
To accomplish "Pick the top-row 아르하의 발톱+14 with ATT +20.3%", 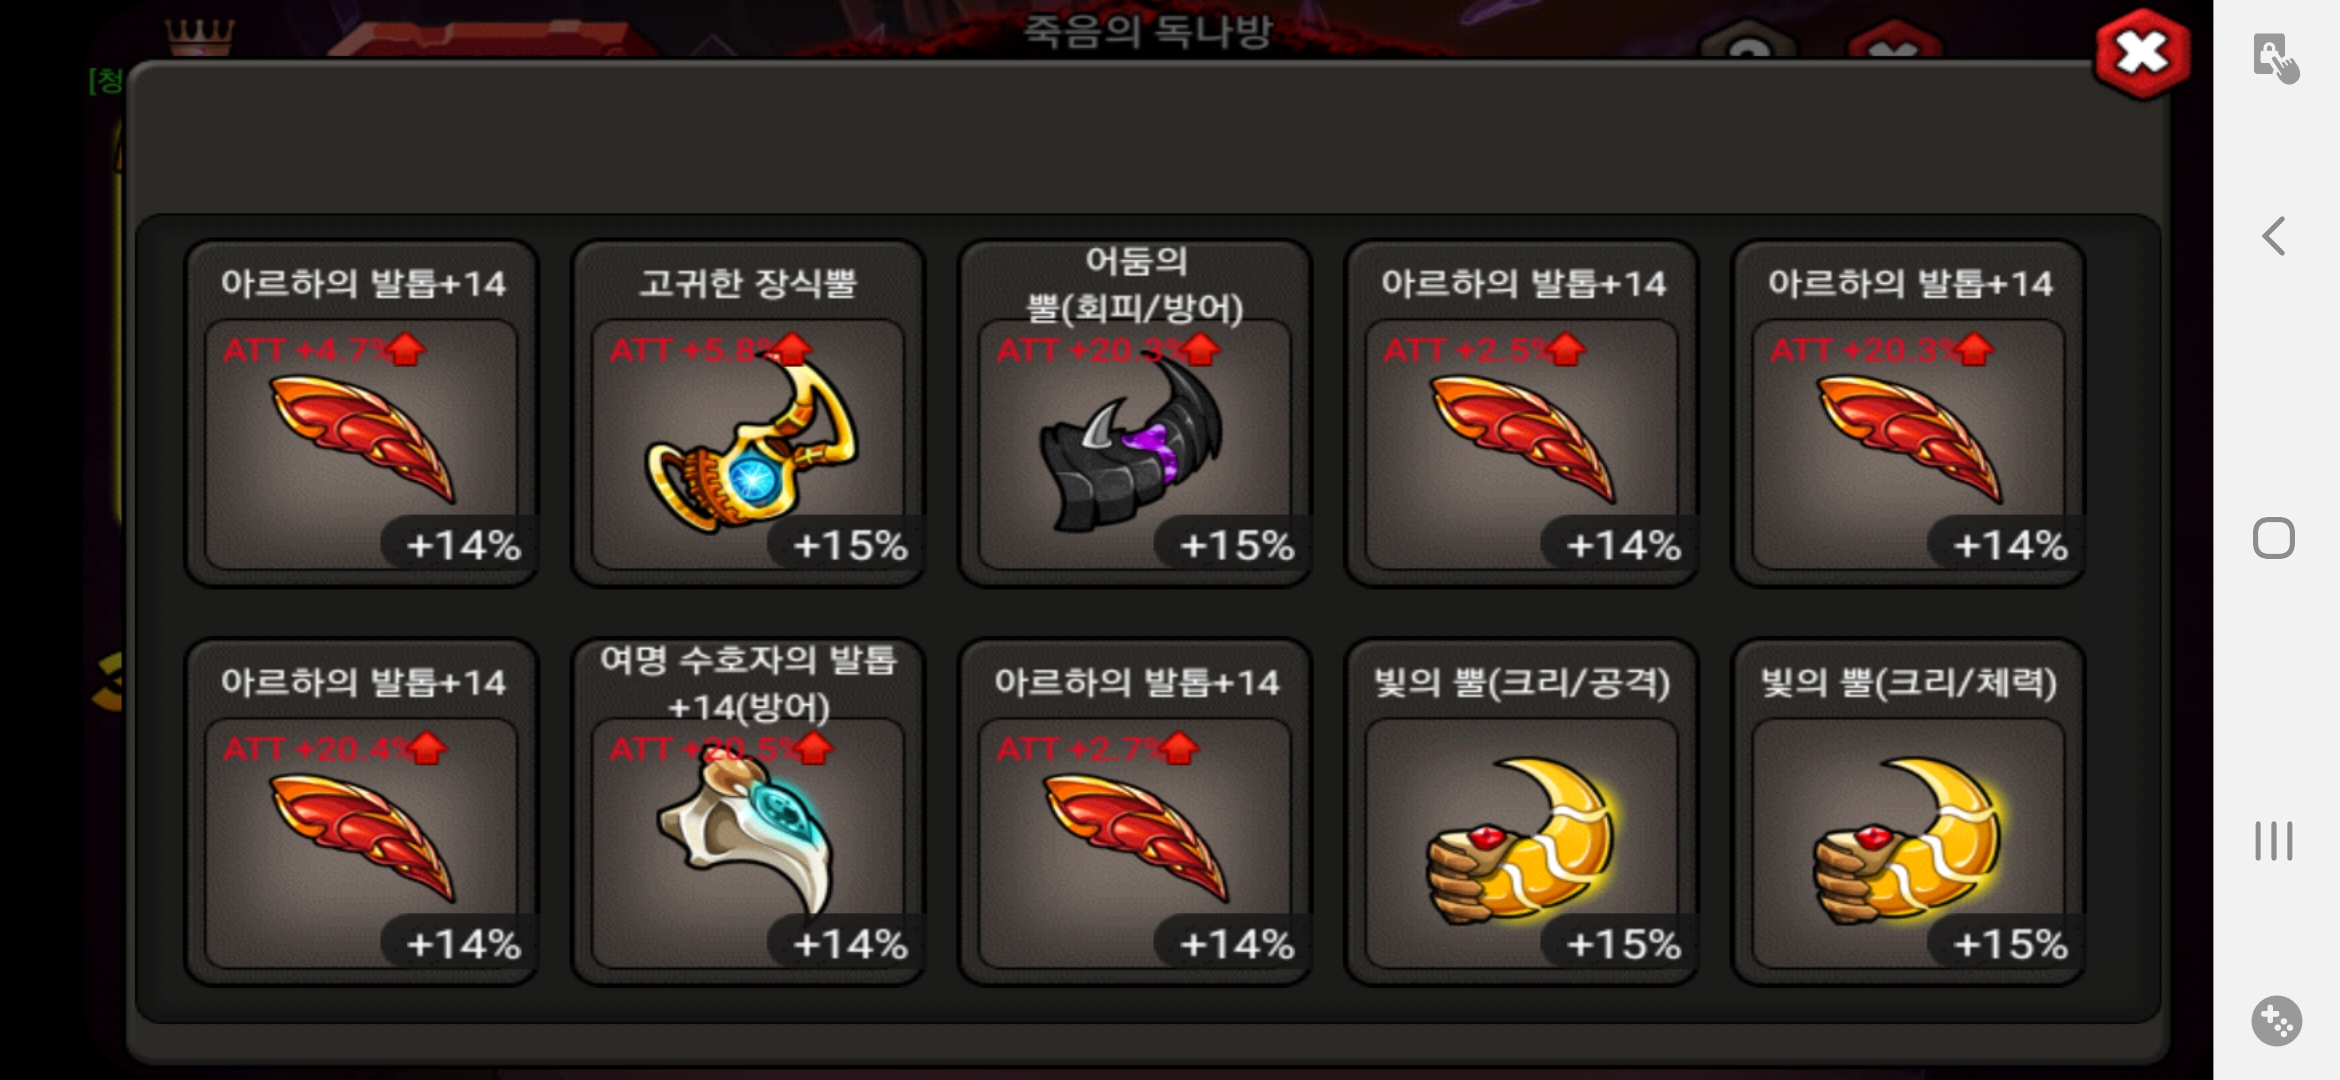I will (x=1909, y=413).
